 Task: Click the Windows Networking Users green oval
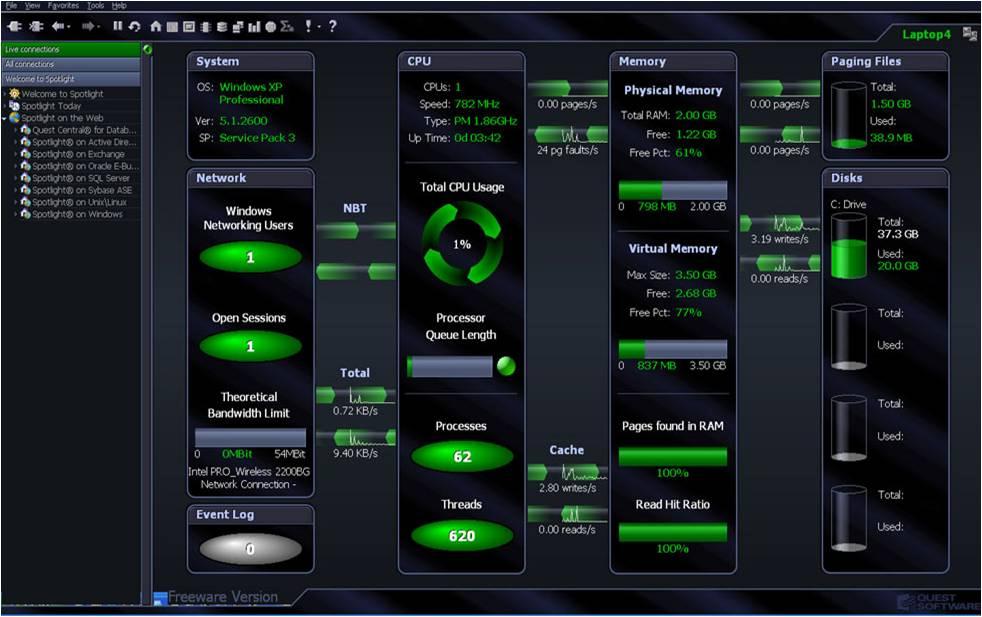pos(251,257)
